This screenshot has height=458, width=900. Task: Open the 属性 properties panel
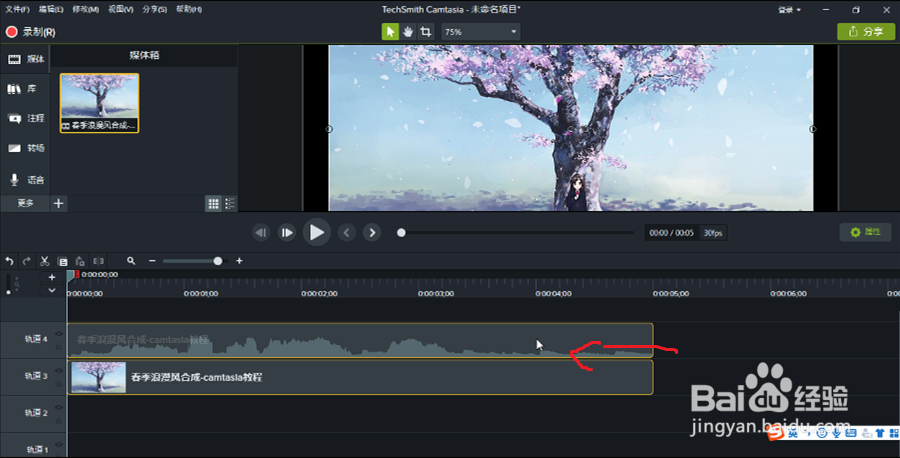click(866, 232)
